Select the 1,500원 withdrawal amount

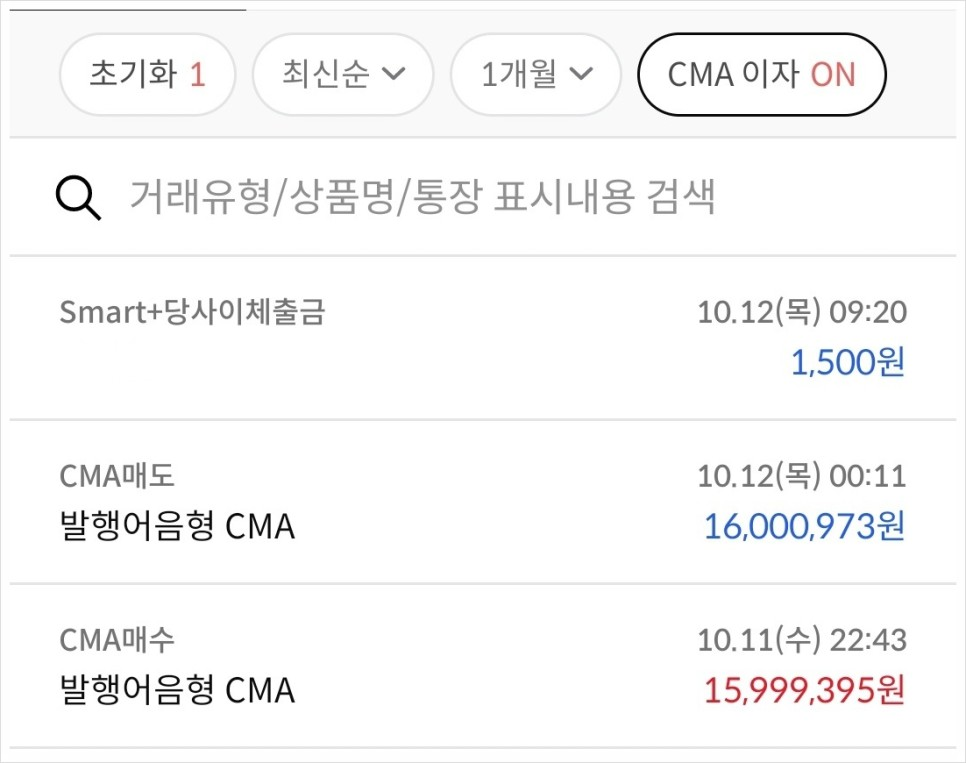pyautogui.click(x=848, y=362)
